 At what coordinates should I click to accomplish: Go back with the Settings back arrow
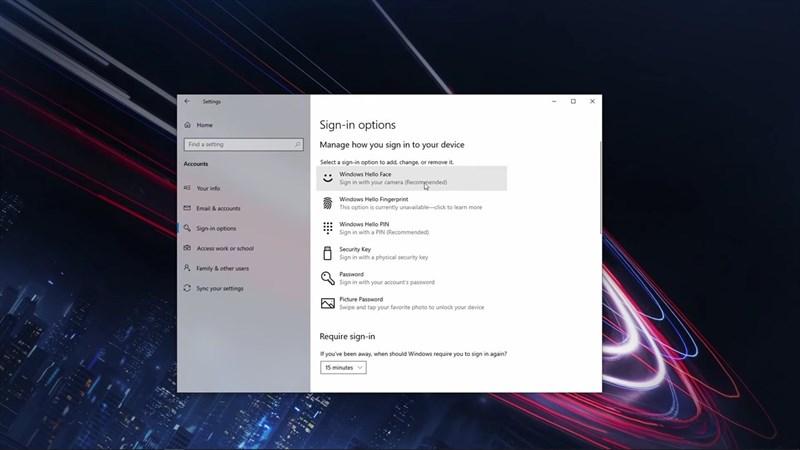[187, 101]
